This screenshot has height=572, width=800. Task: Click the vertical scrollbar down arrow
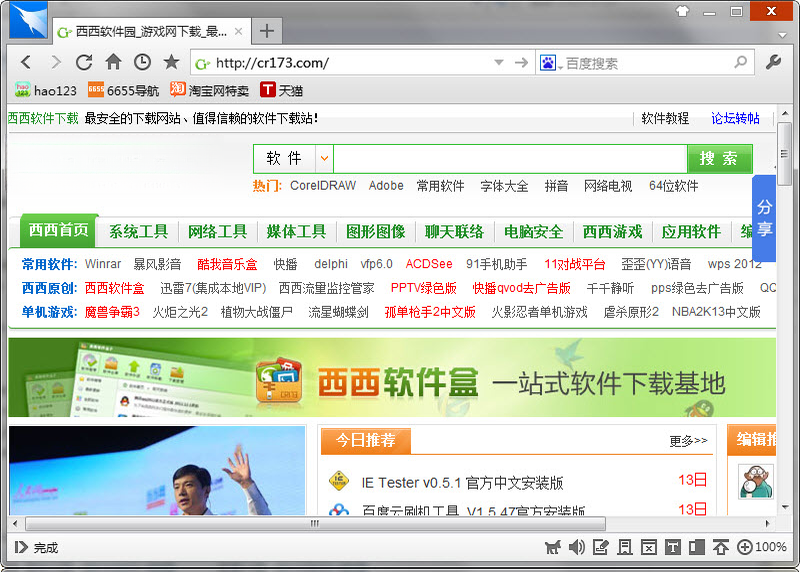[x=785, y=507]
